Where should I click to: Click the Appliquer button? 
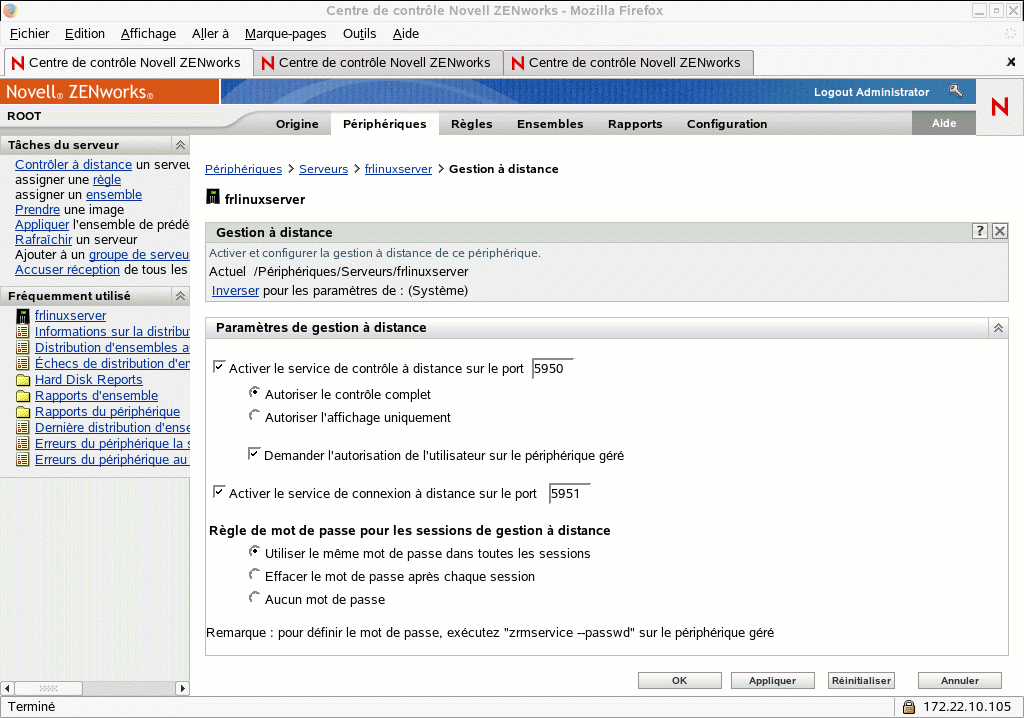pos(773,681)
